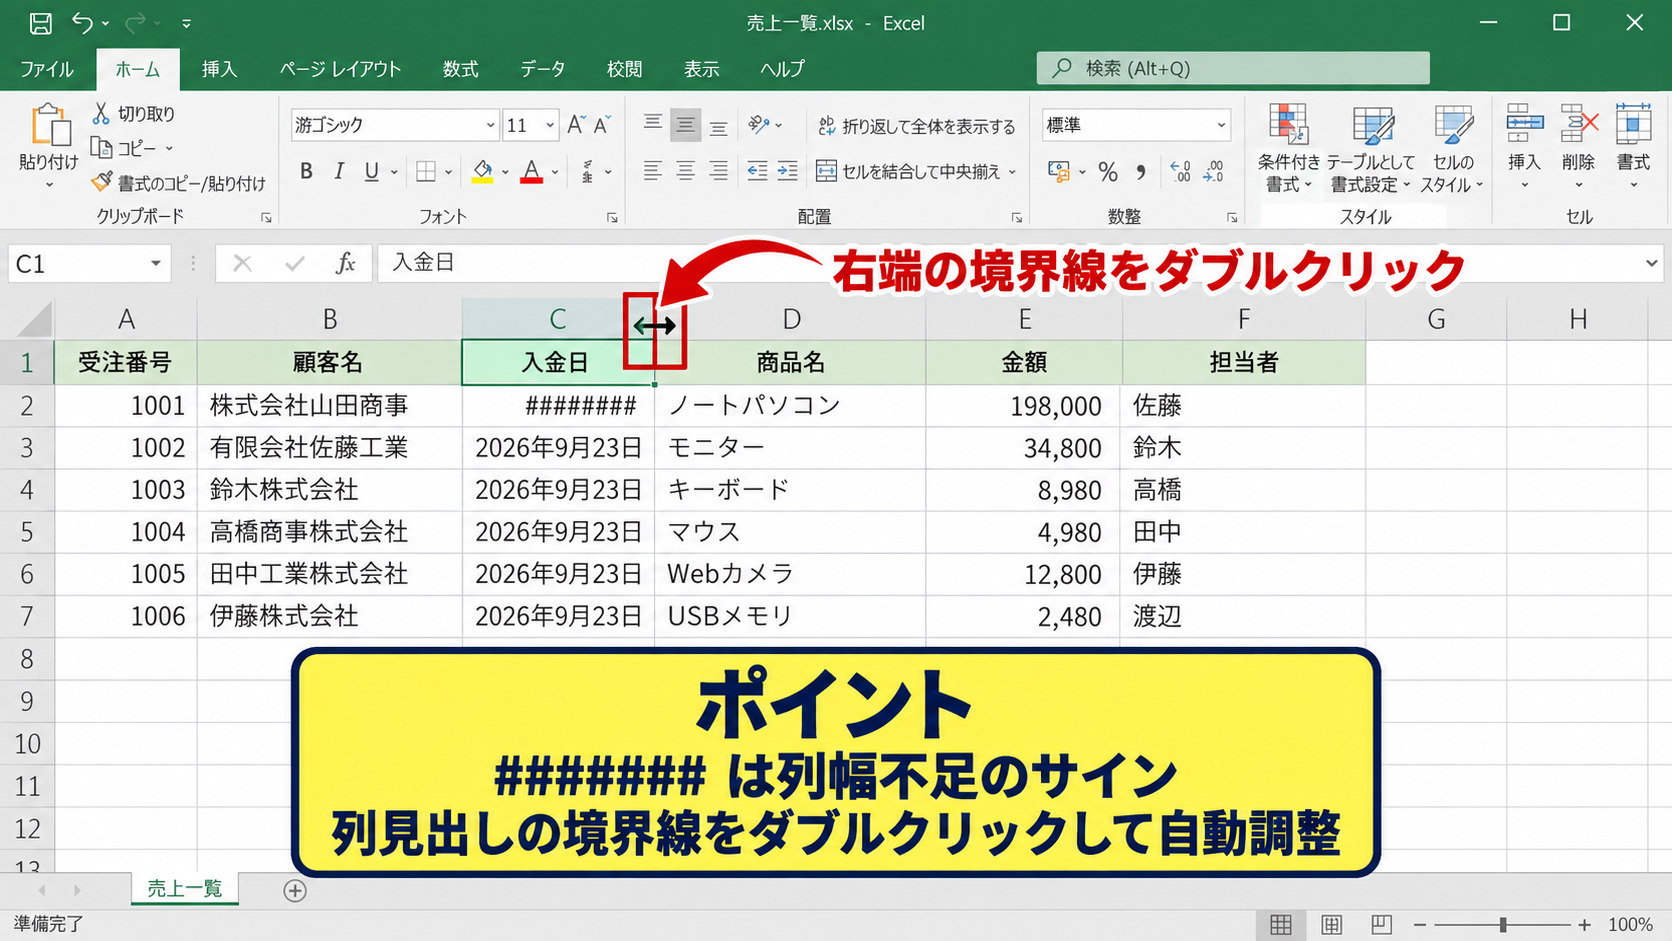Click the Increase Decimal icon
The height and width of the screenshot is (941, 1672).
point(1180,172)
